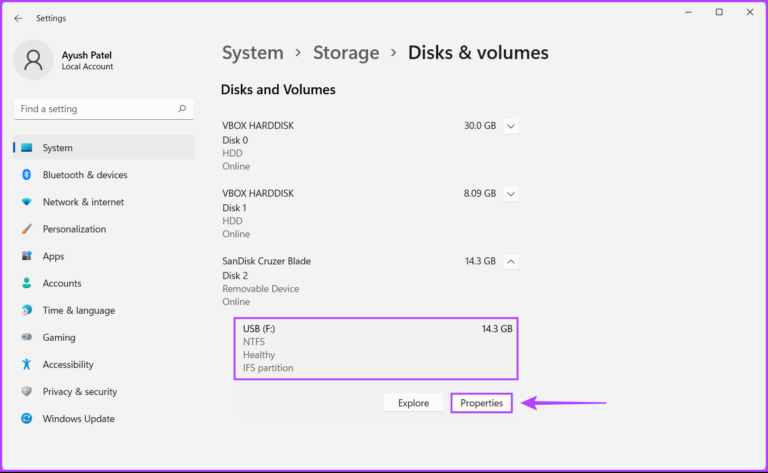Click the user profile avatar icon
The height and width of the screenshot is (473, 768).
click(33, 60)
